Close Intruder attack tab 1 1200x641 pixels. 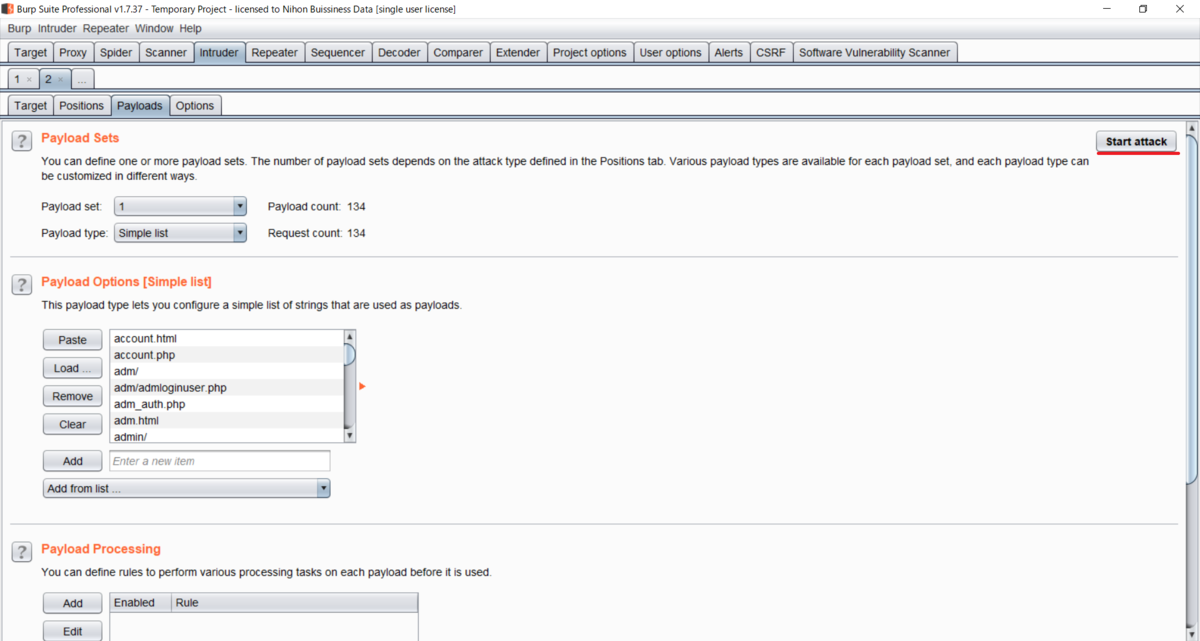point(29,79)
